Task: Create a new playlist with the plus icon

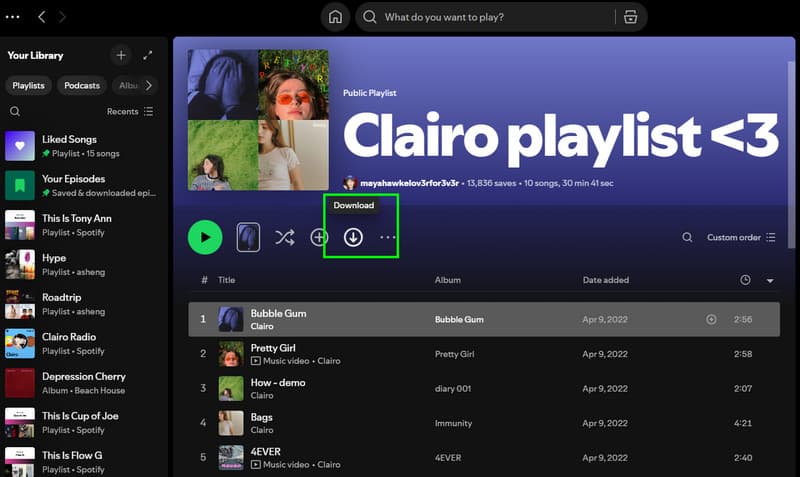Action: click(x=121, y=55)
